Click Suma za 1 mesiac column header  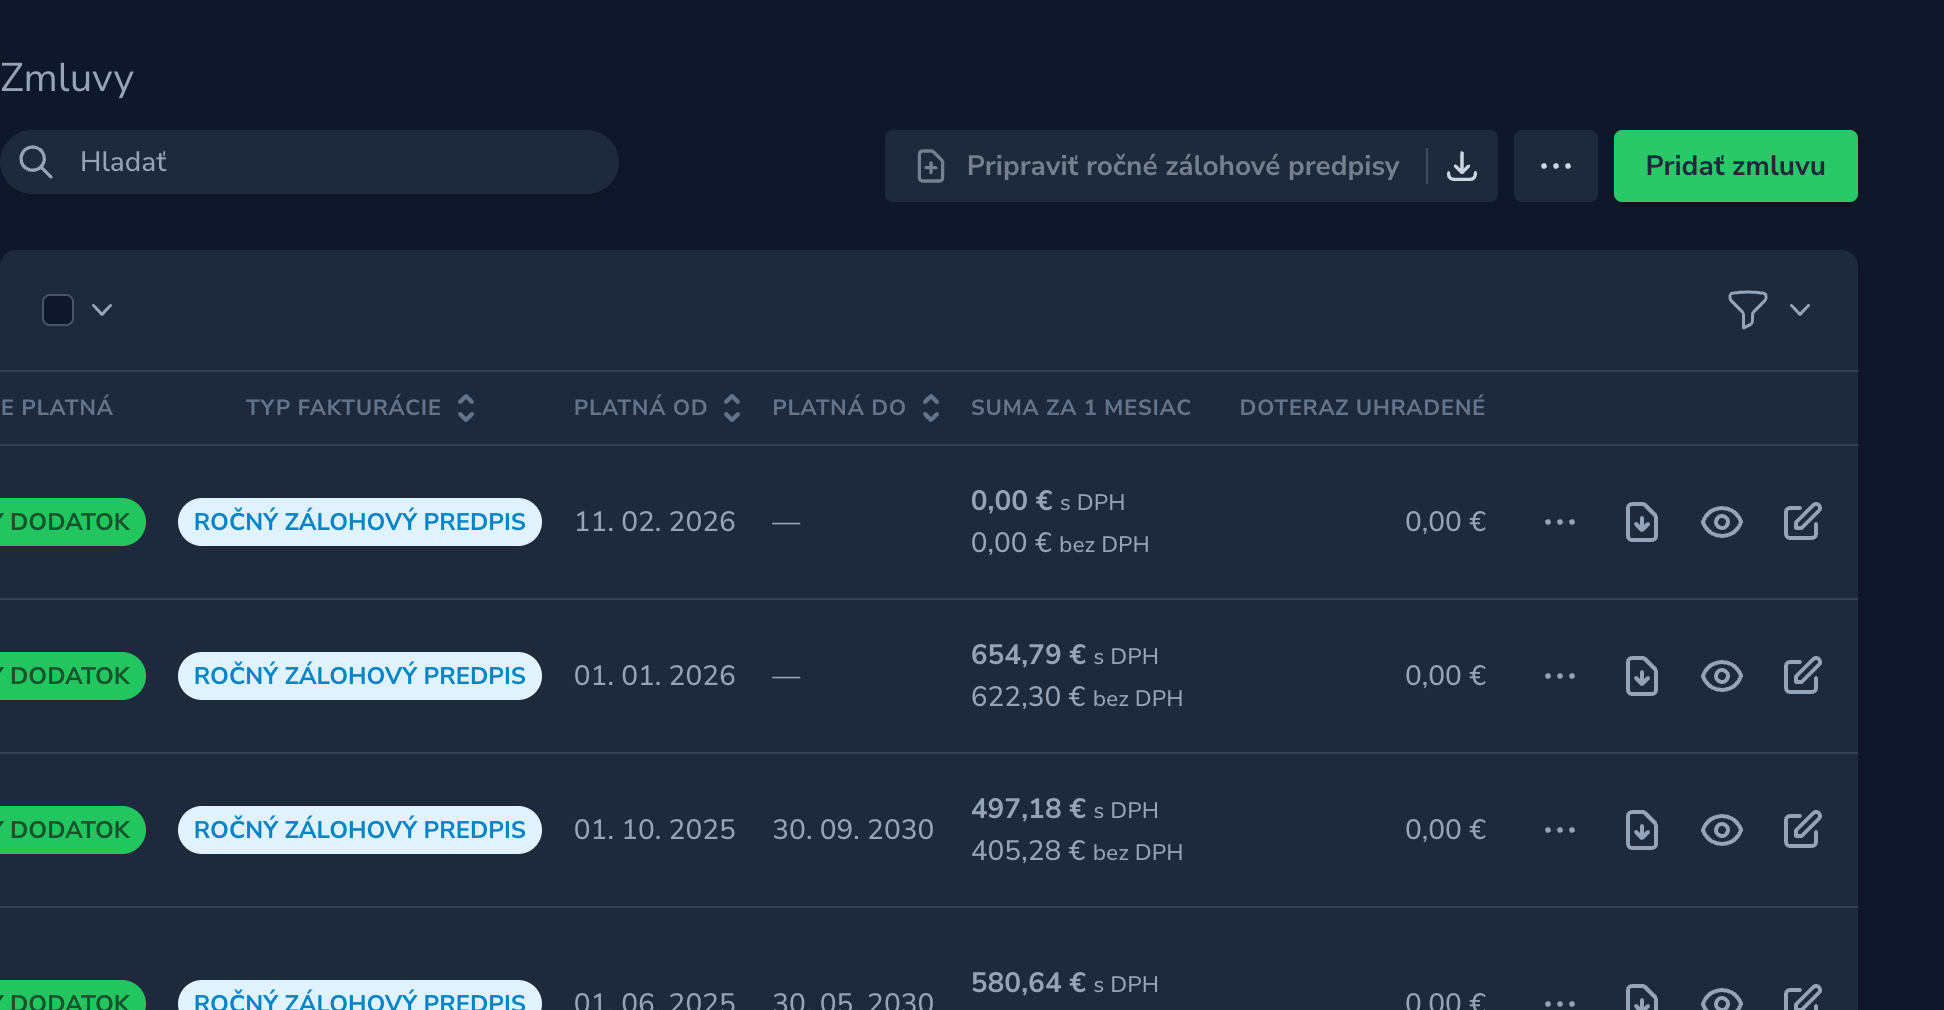pyautogui.click(x=1081, y=408)
